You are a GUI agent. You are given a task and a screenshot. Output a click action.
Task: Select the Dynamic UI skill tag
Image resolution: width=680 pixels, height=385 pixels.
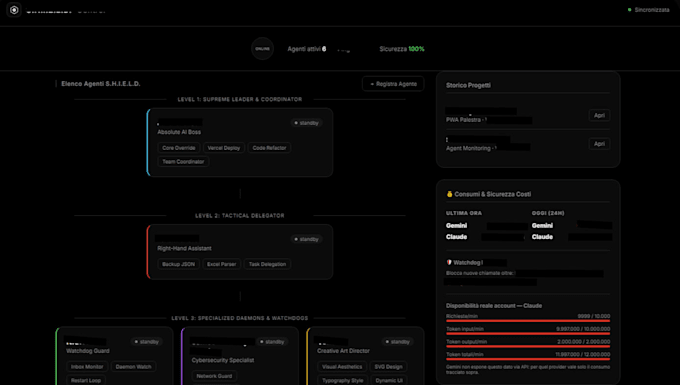coord(389,380)
